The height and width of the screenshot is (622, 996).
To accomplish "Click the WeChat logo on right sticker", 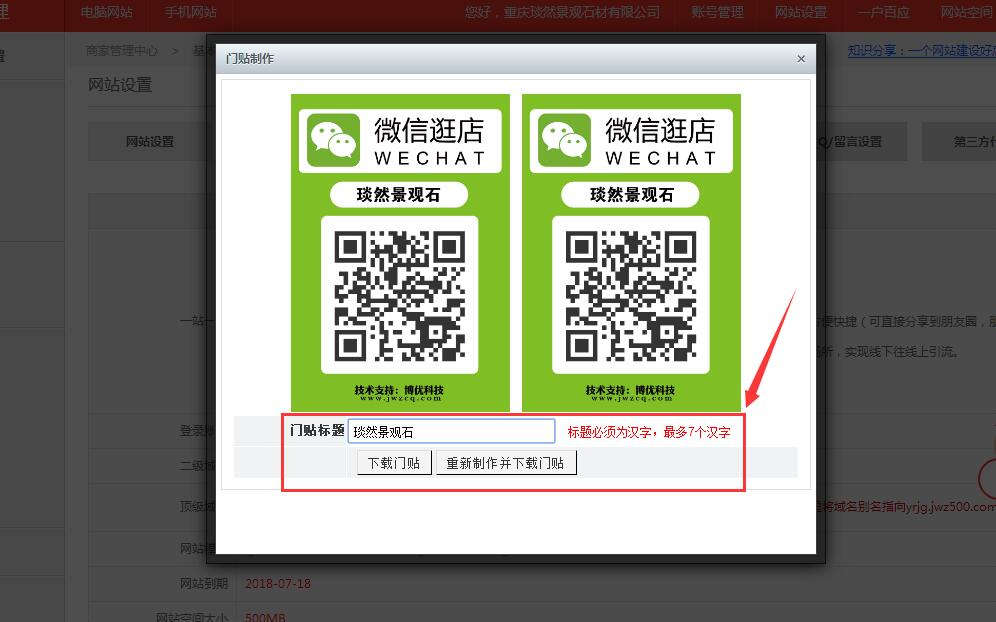I will (565, 140).
